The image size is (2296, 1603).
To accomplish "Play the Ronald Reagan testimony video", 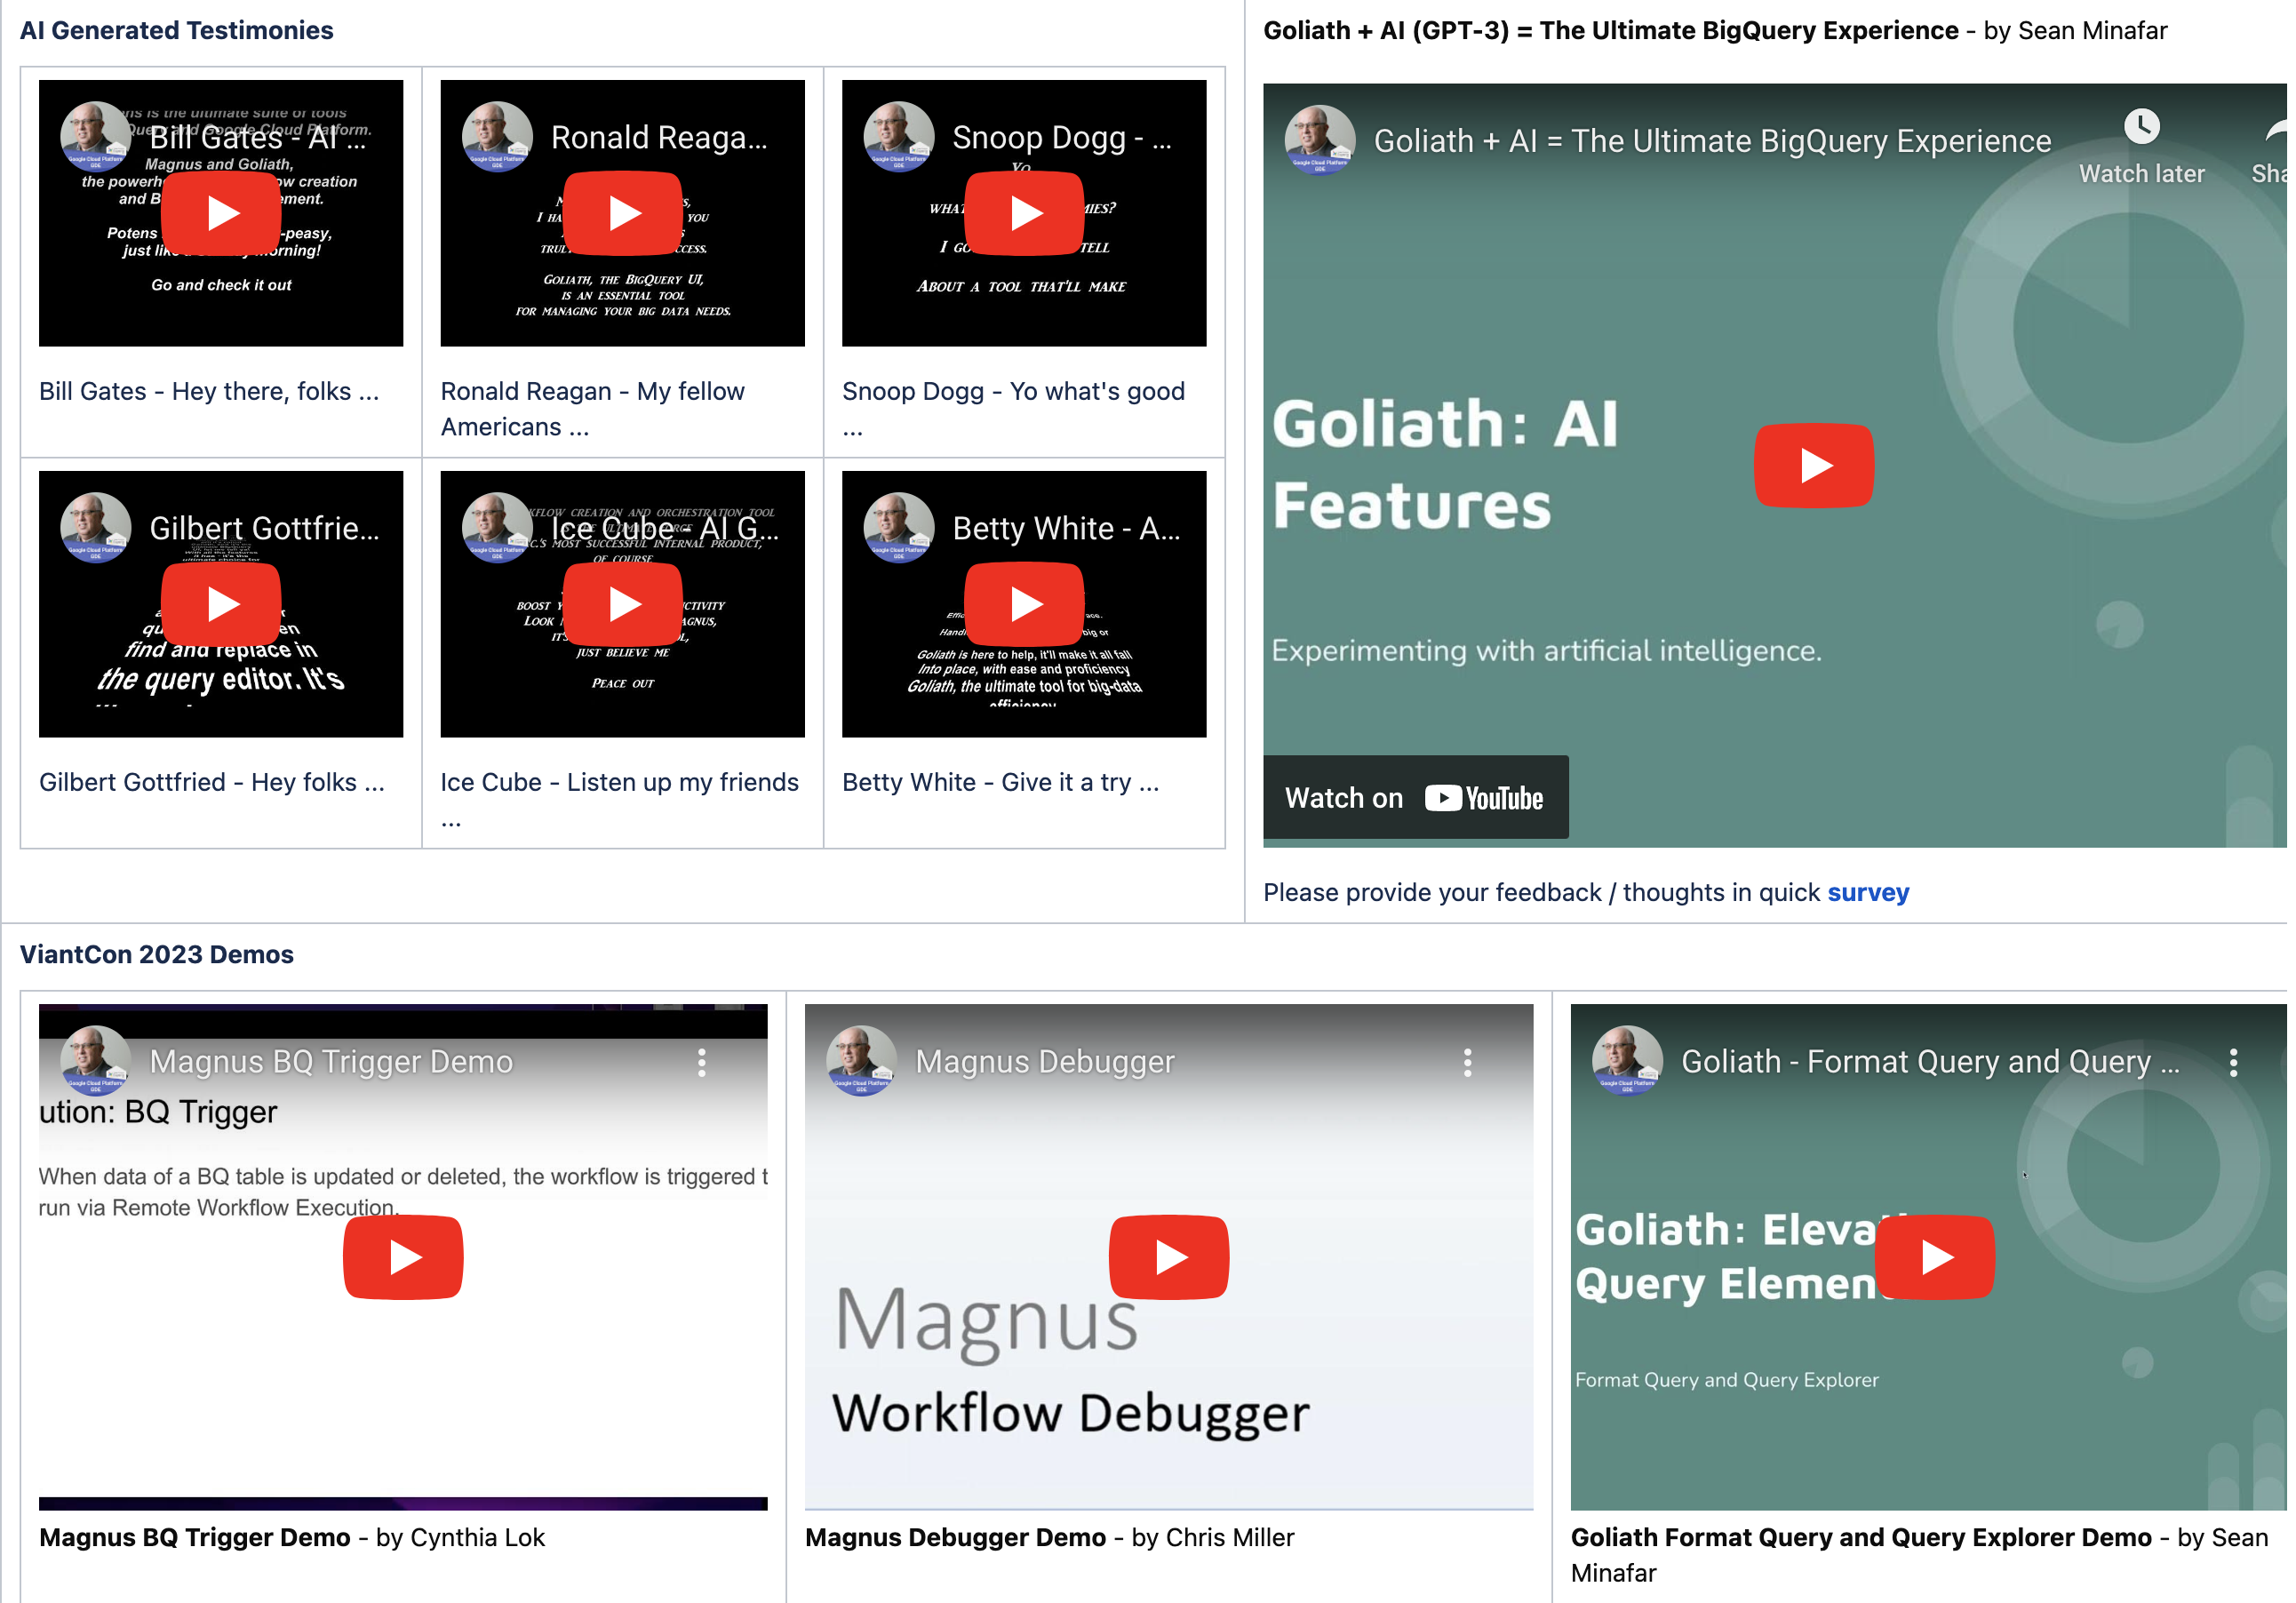I will pyautogui.click(x=623, y=213).
